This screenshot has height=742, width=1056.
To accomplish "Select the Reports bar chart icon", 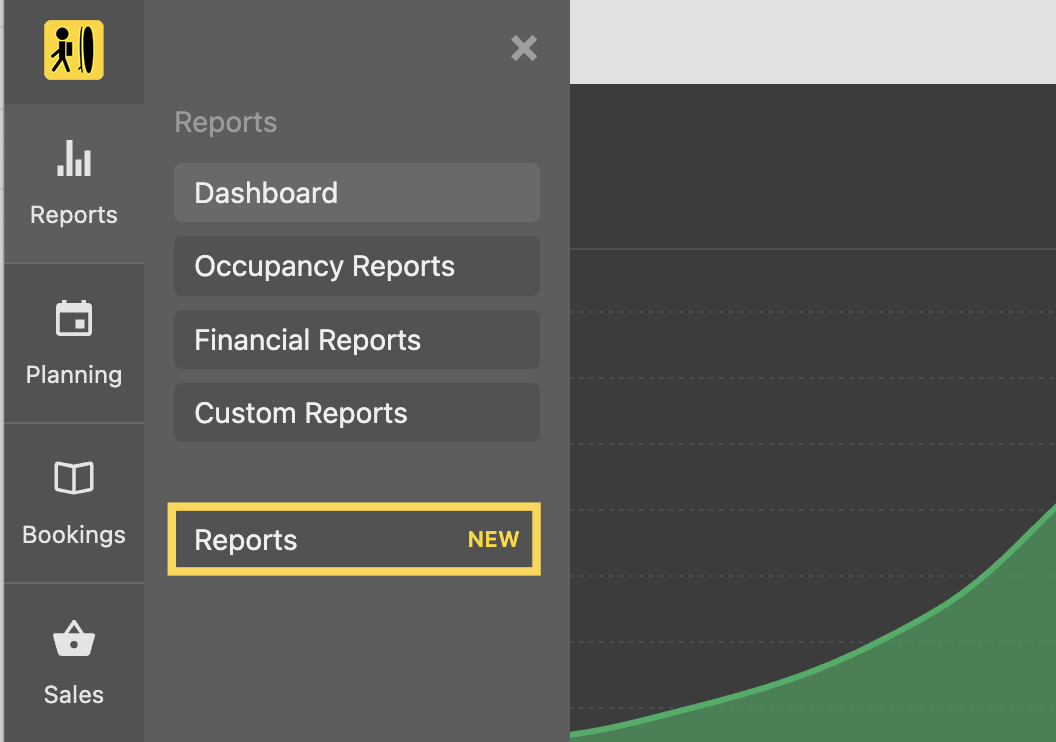I will 74,158.
